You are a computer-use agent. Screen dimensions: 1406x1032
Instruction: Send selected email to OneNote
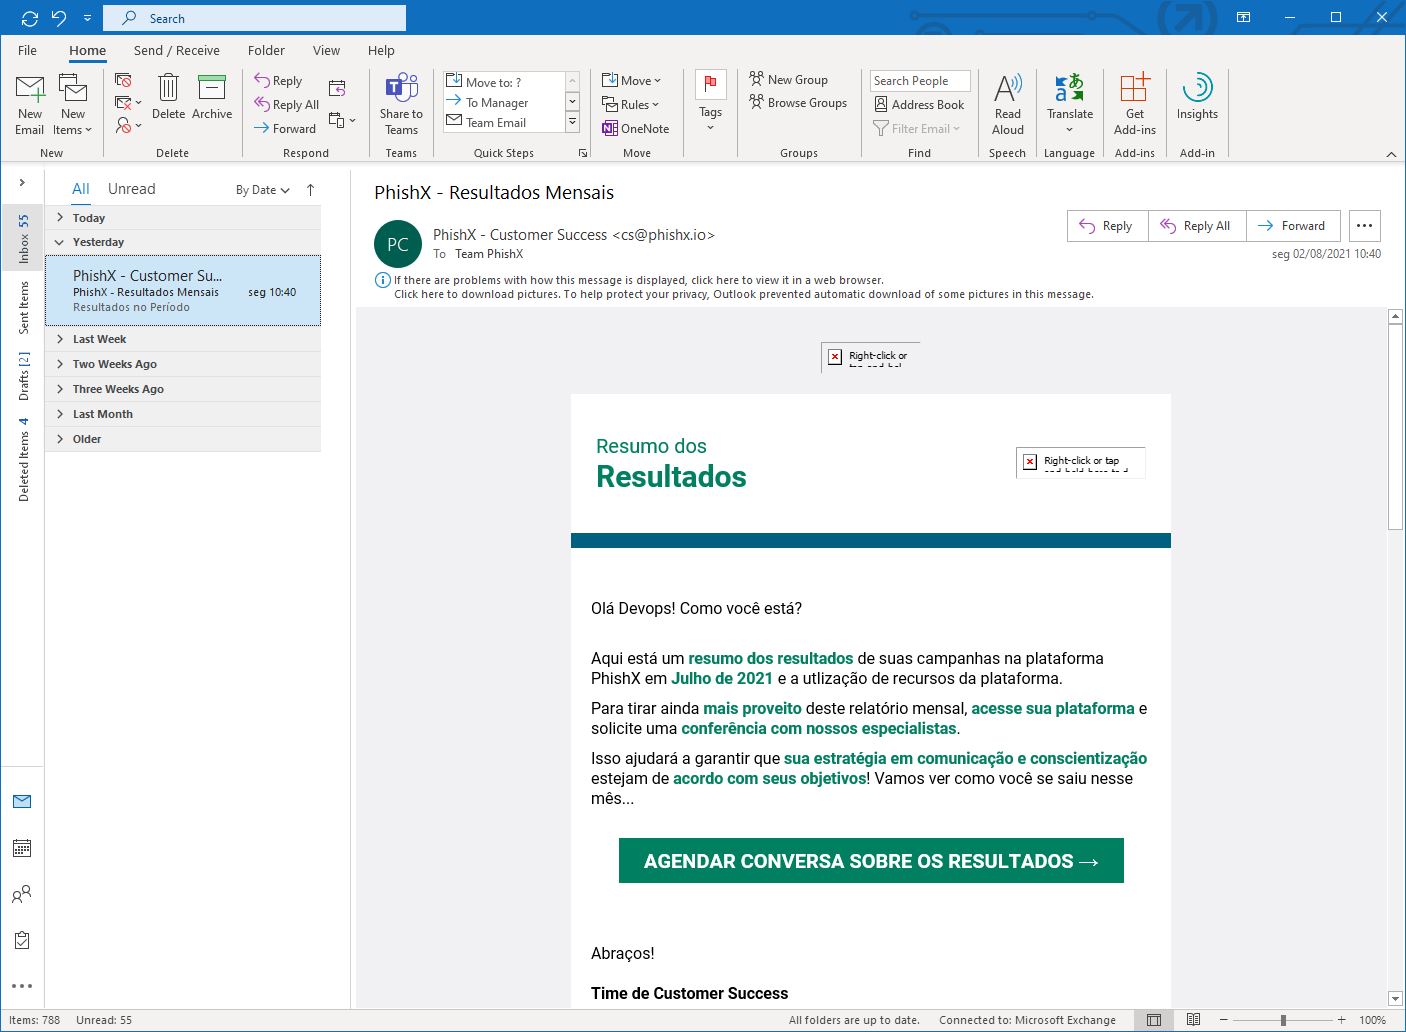coord(636,128)
